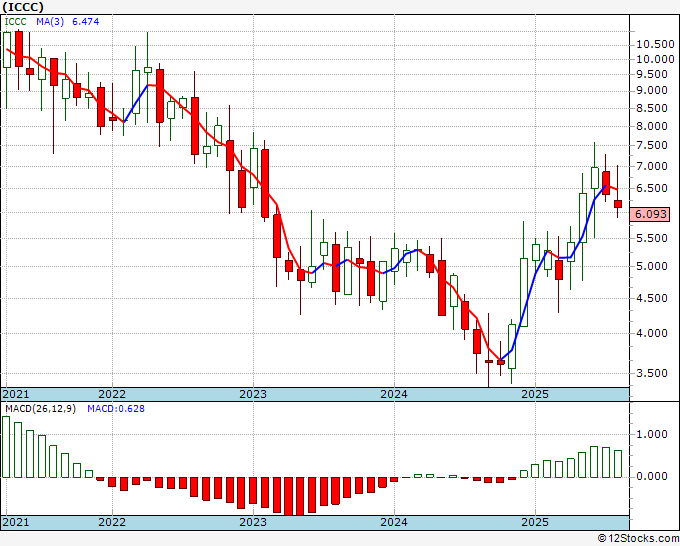Viewport: 680px width, 546px height.
Task: Click the MA(3) indicator label
Action: pos(50,21)
